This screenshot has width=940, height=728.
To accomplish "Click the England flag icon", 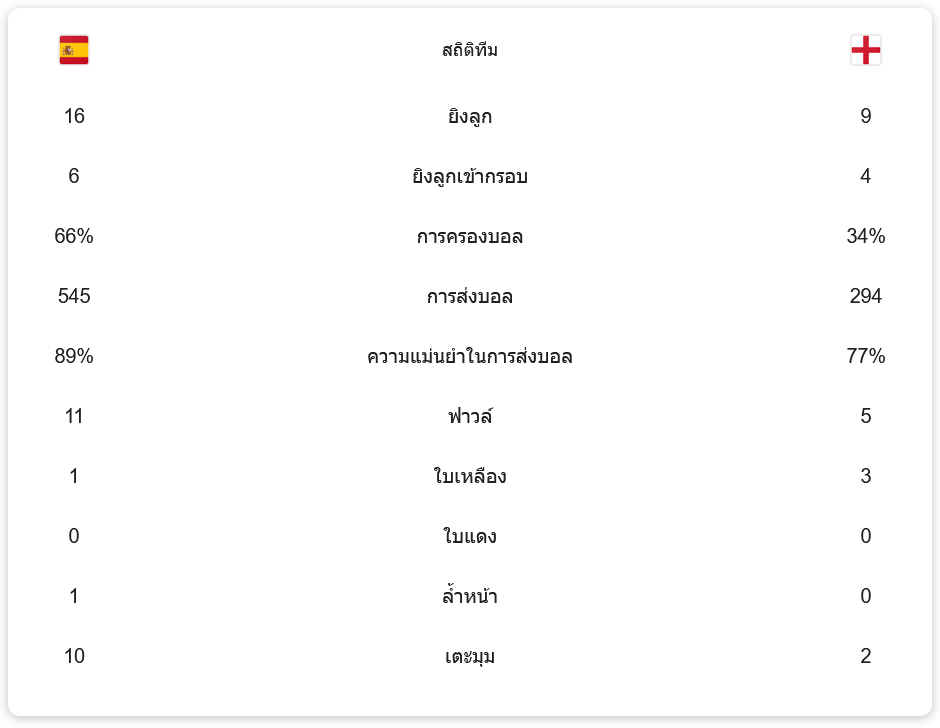I will coord(866,50).
